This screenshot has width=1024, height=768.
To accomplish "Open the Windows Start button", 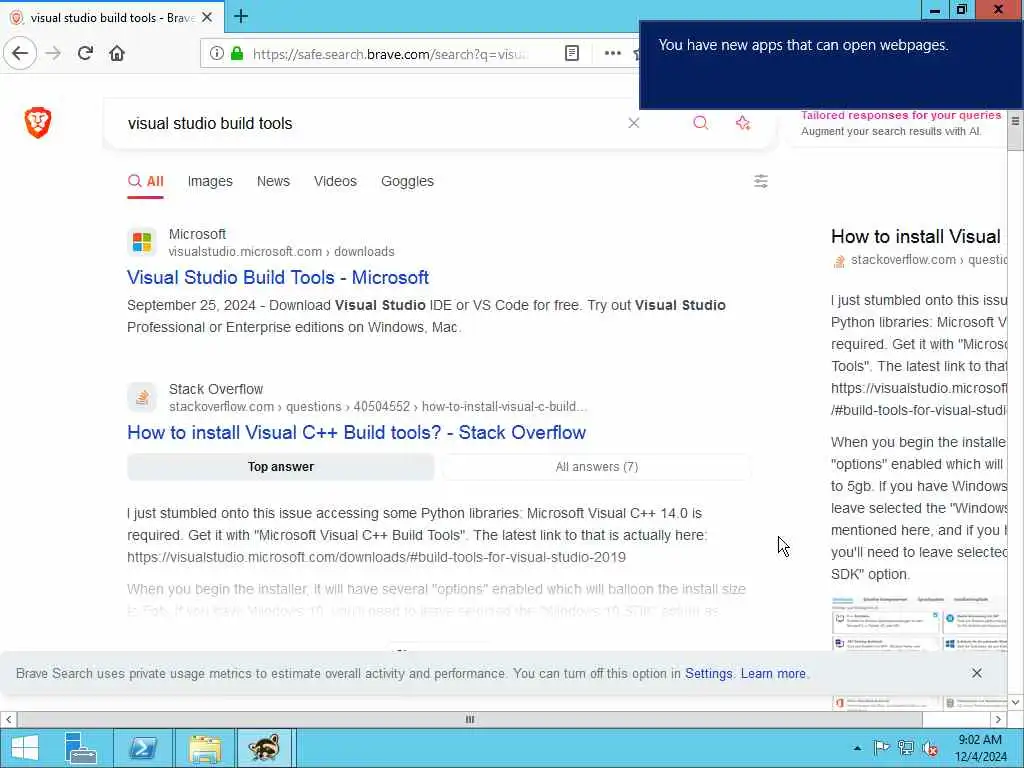I will (25, 748).
